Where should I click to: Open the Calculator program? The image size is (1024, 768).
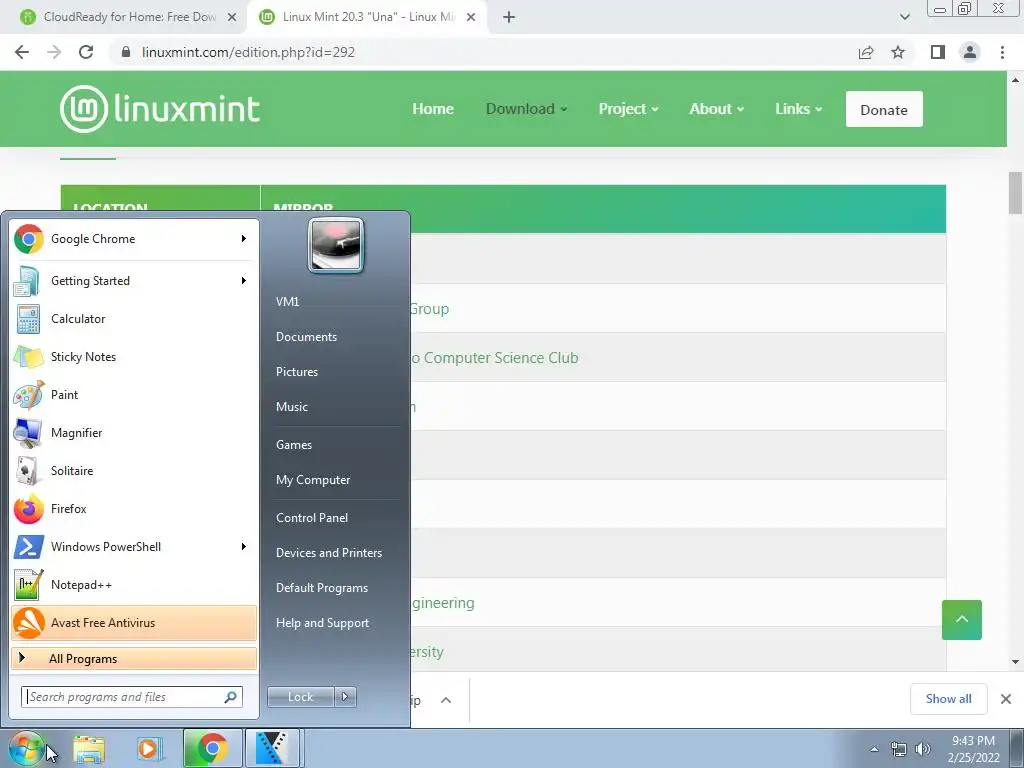coord(134,319)
